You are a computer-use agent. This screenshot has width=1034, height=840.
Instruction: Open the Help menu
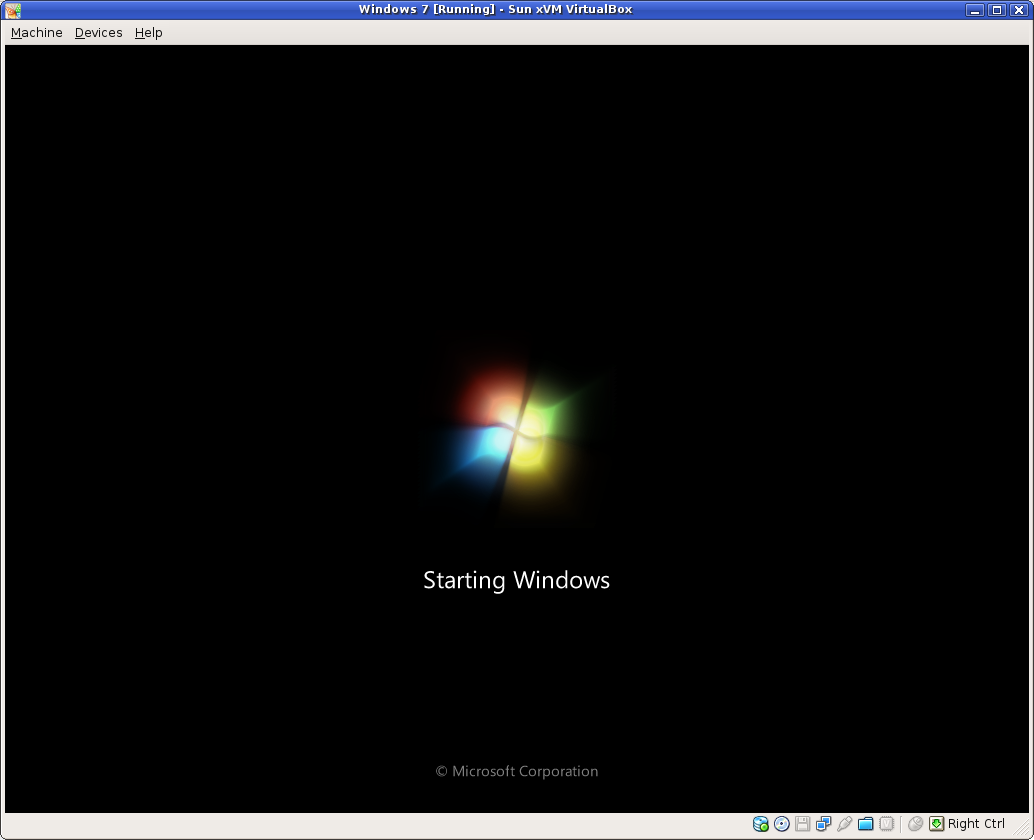point(149,33)
